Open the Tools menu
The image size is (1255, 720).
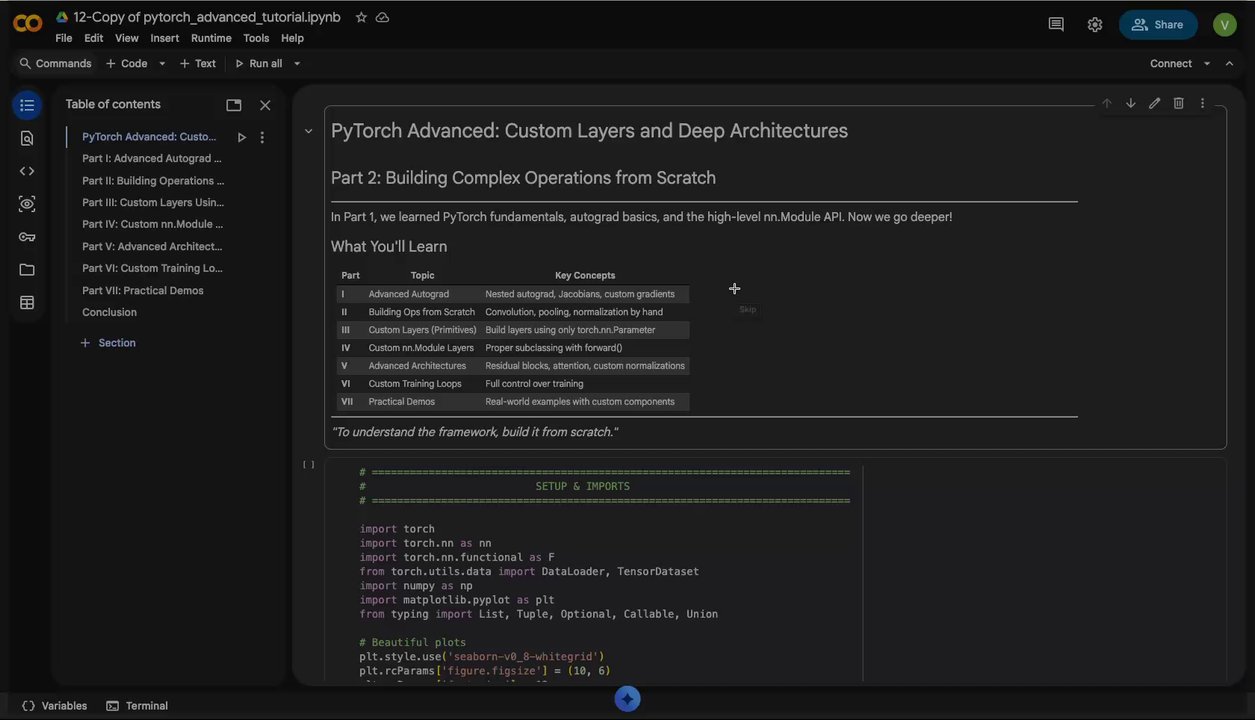click(256, 38)
